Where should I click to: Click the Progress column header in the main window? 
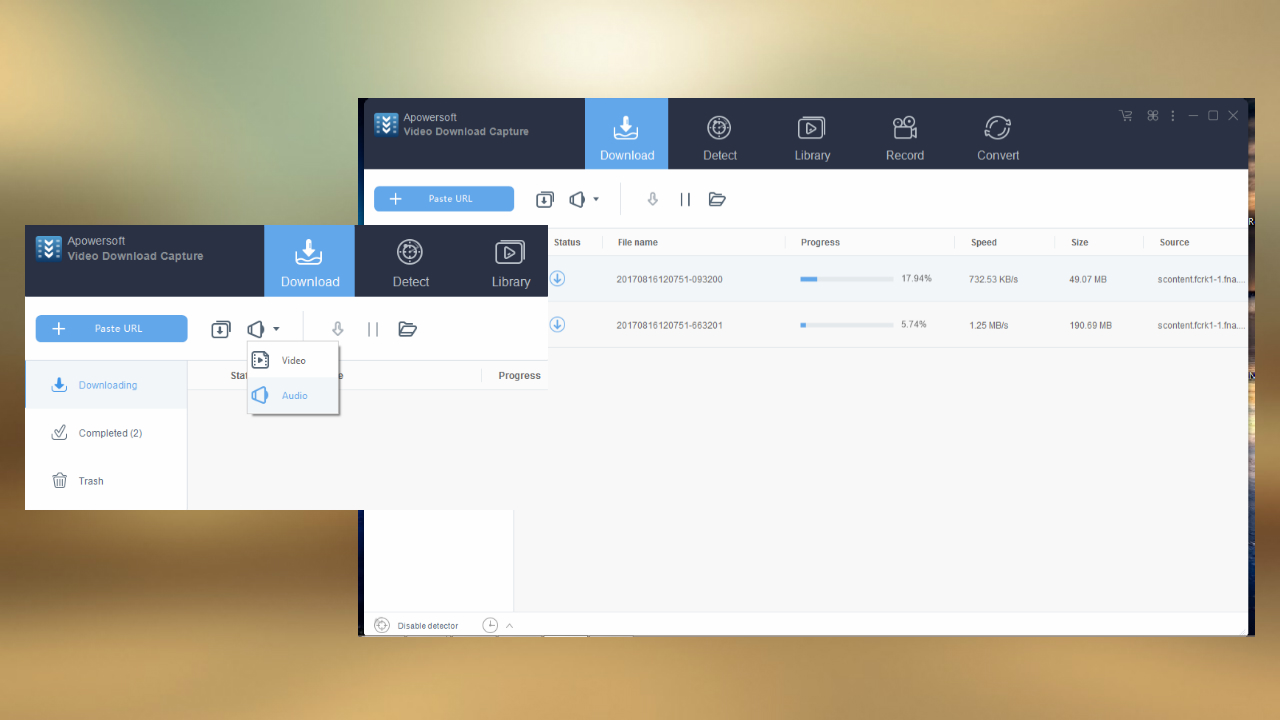pos(820,242)
